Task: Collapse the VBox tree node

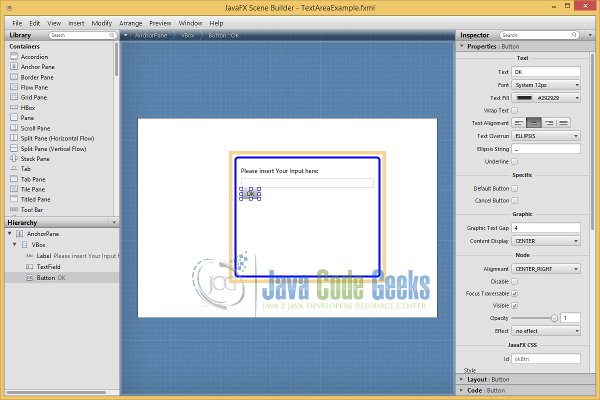Action: pos(15,245)
